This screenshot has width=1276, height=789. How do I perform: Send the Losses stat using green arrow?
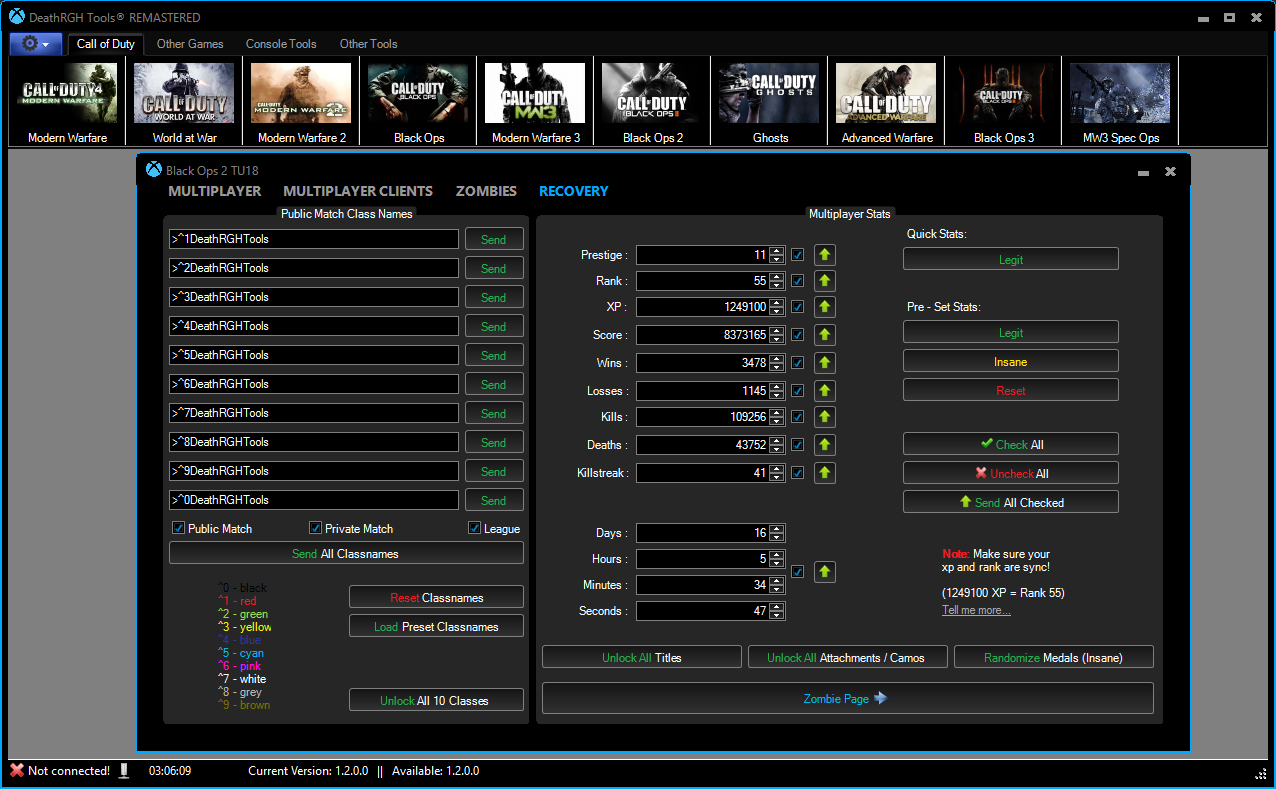[825, 391]
